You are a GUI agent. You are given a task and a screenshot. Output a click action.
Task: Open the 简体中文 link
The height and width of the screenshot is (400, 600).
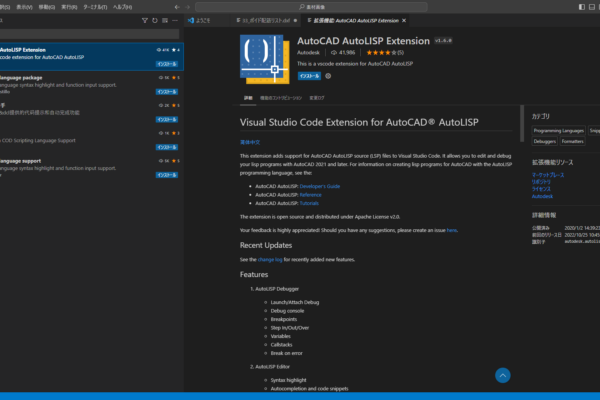click(x=250, y=142)
